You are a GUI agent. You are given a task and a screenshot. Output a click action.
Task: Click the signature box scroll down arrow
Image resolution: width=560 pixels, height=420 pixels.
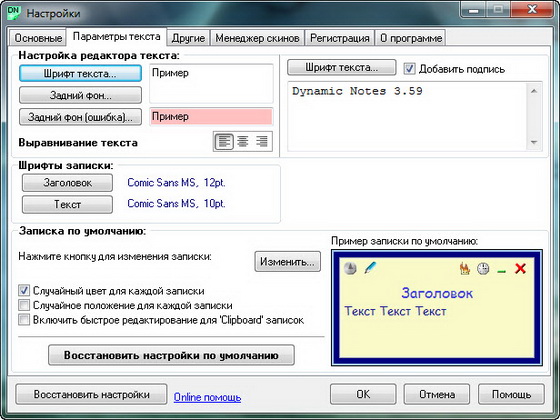534,142
